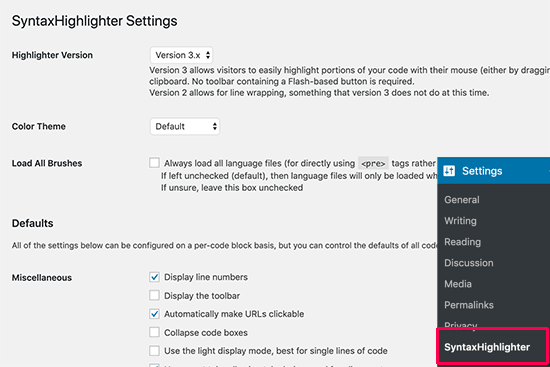Go to General settings
This screenshot has width=550, height=367.
point(462,200)
